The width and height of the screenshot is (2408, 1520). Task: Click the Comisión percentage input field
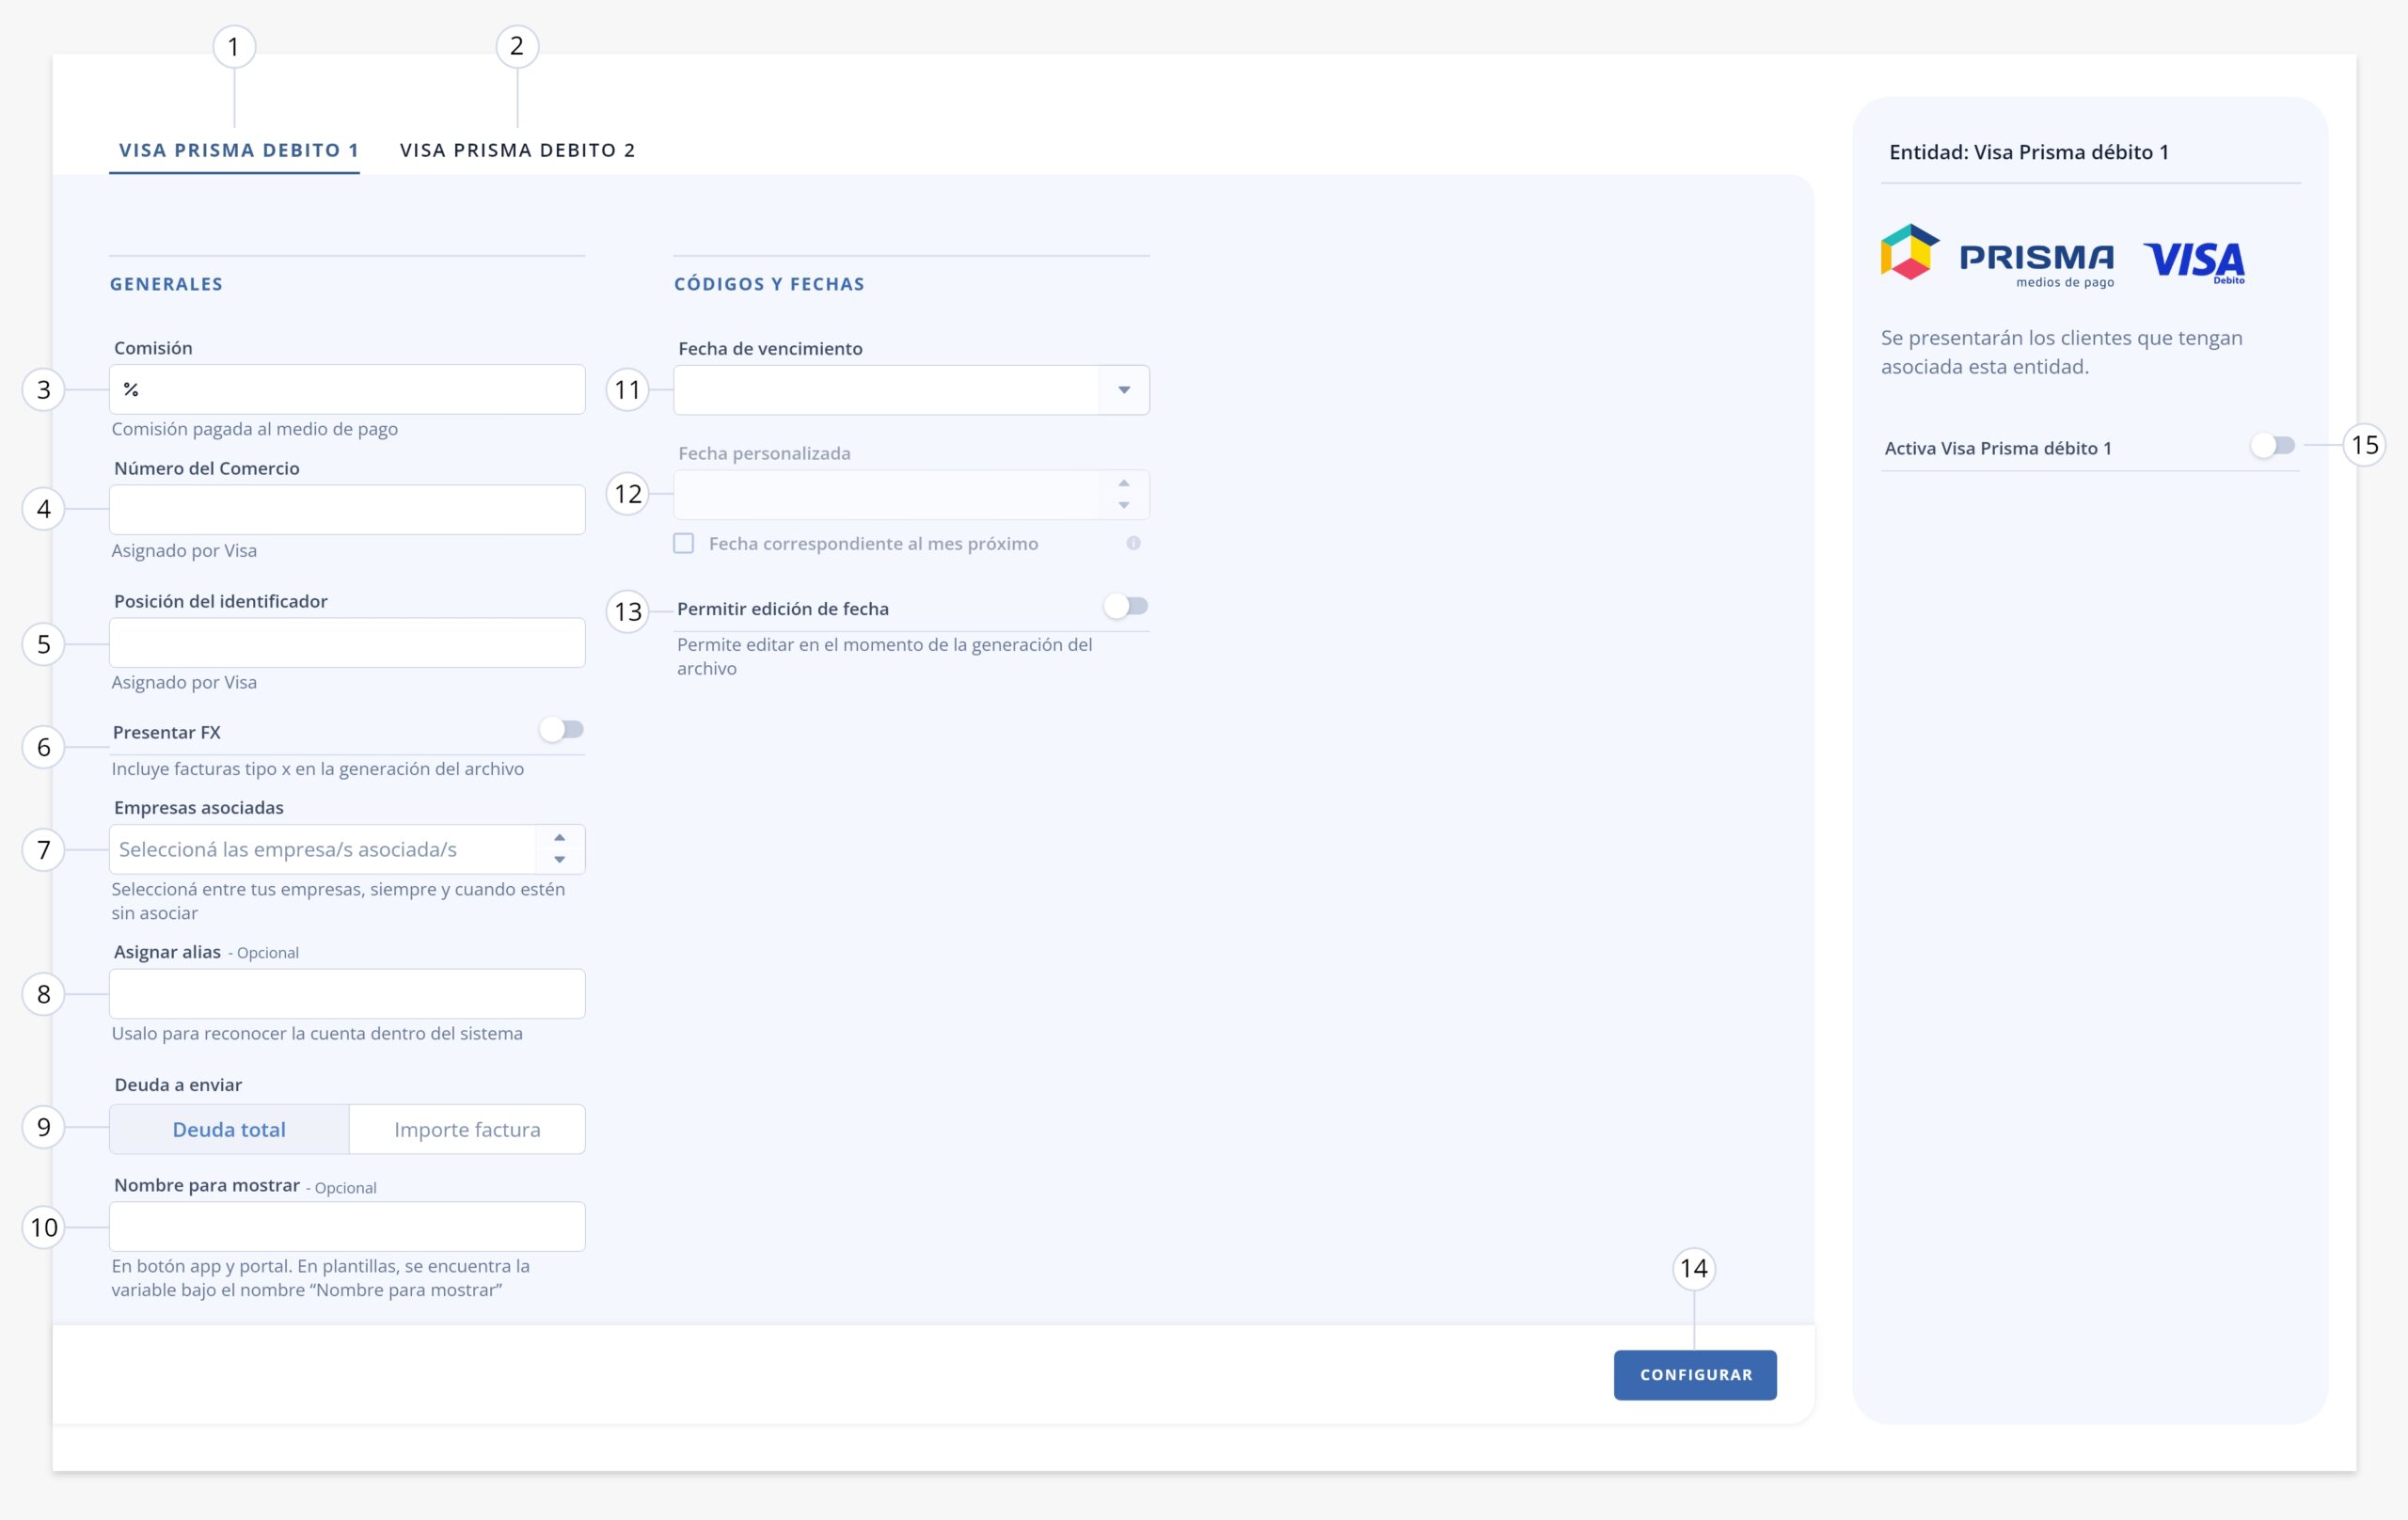[x=347, y=389]
